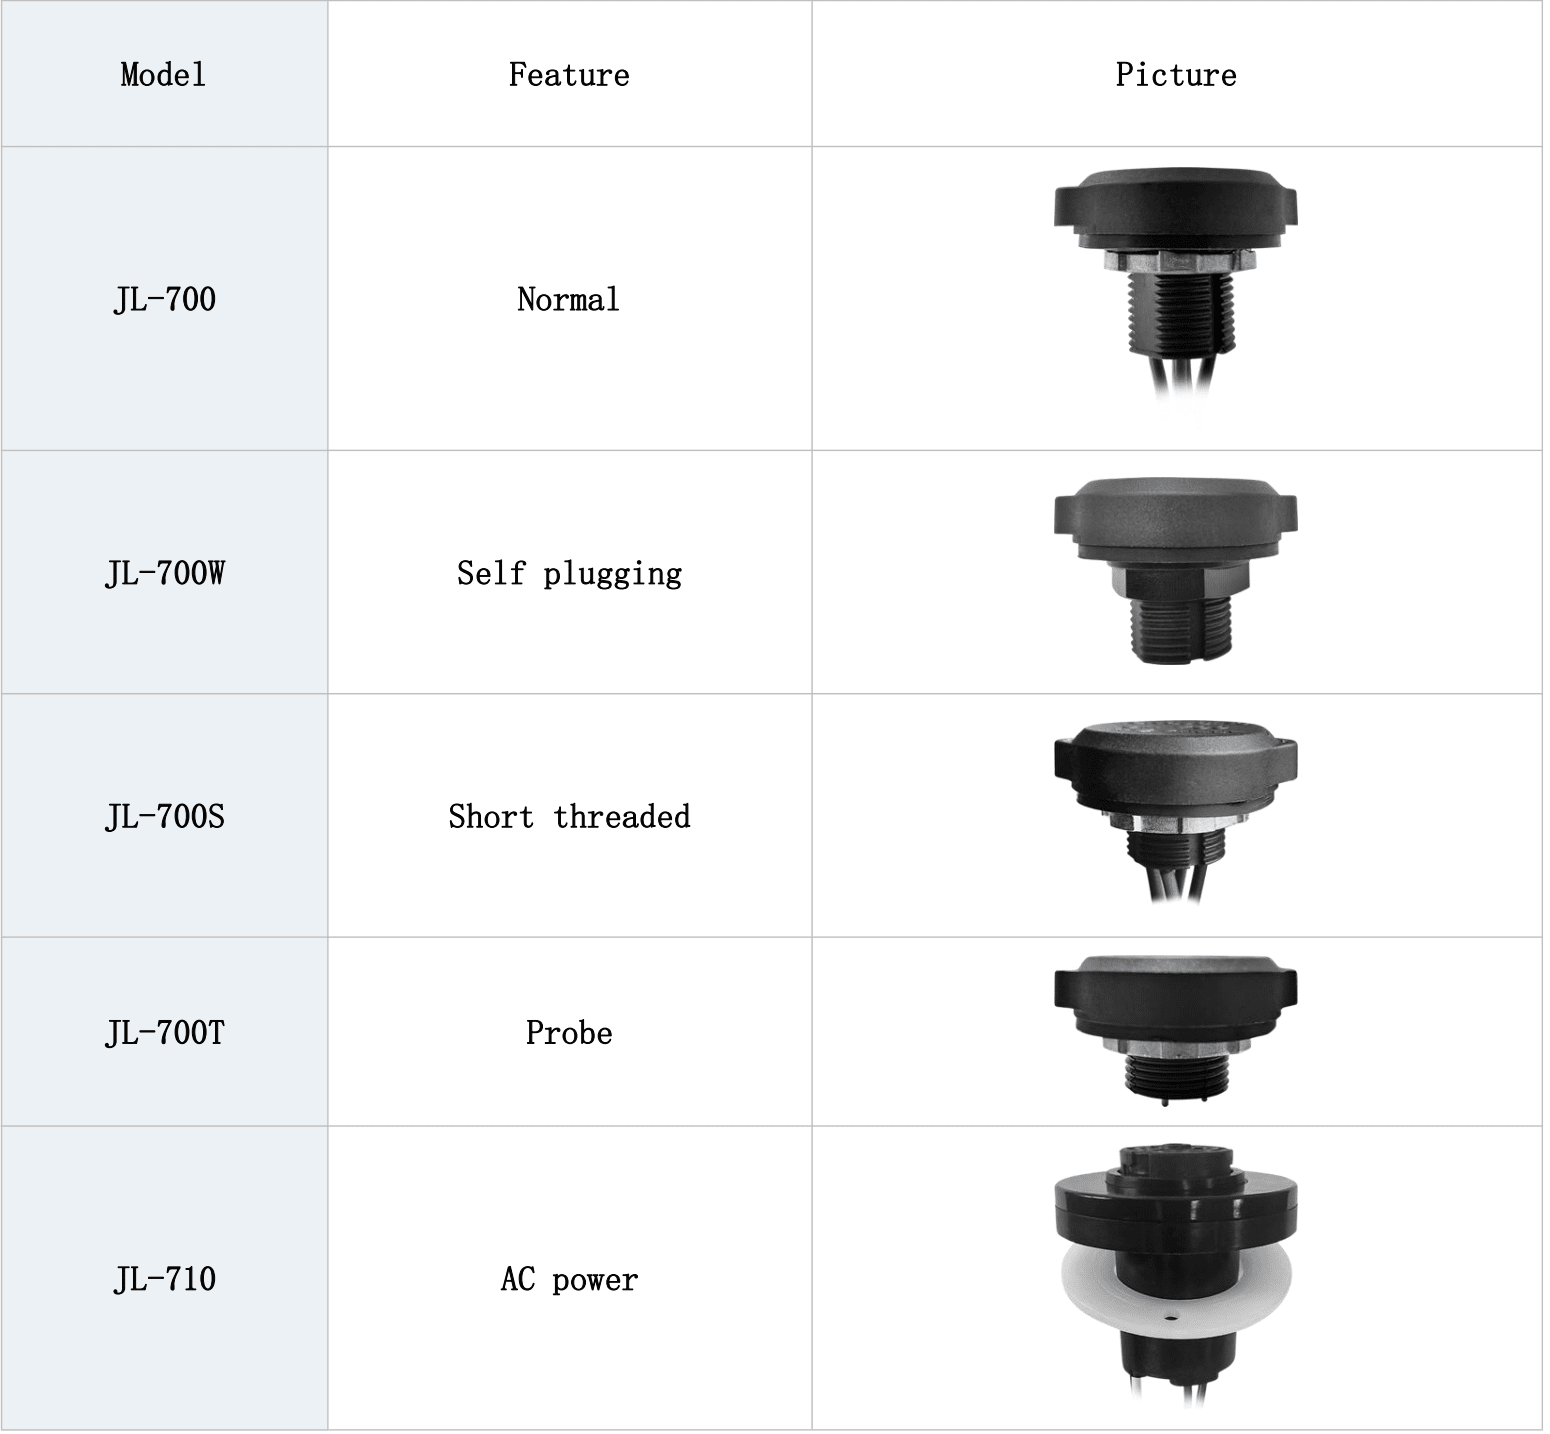
Task: Click the Model column header
Action: (163, 74)
